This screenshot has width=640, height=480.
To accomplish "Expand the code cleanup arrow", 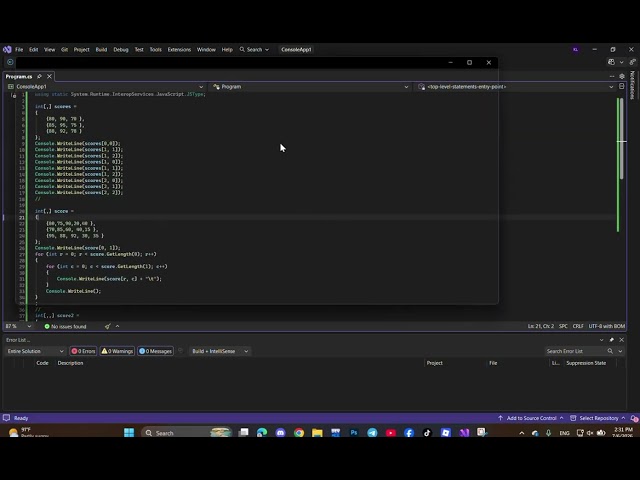I will (x=118, y=326).
